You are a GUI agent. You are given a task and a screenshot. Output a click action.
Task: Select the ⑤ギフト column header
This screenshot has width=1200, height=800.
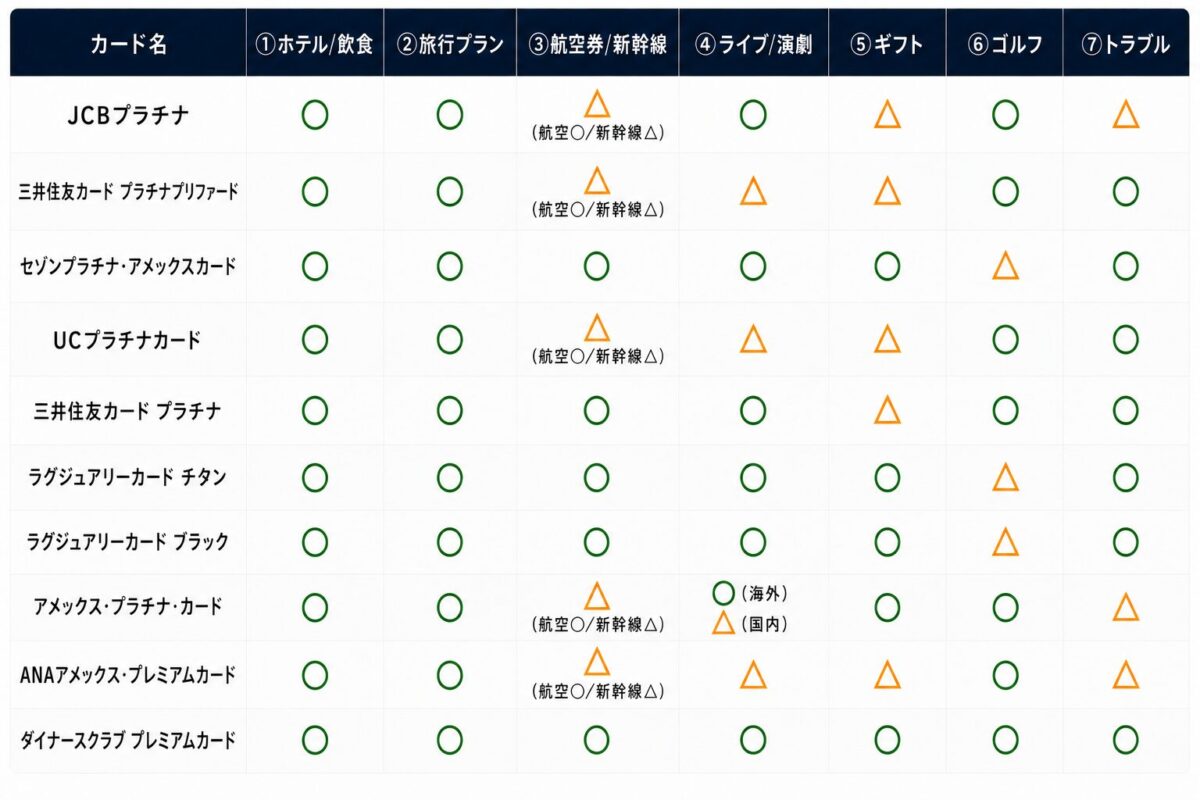pos(887,45)
